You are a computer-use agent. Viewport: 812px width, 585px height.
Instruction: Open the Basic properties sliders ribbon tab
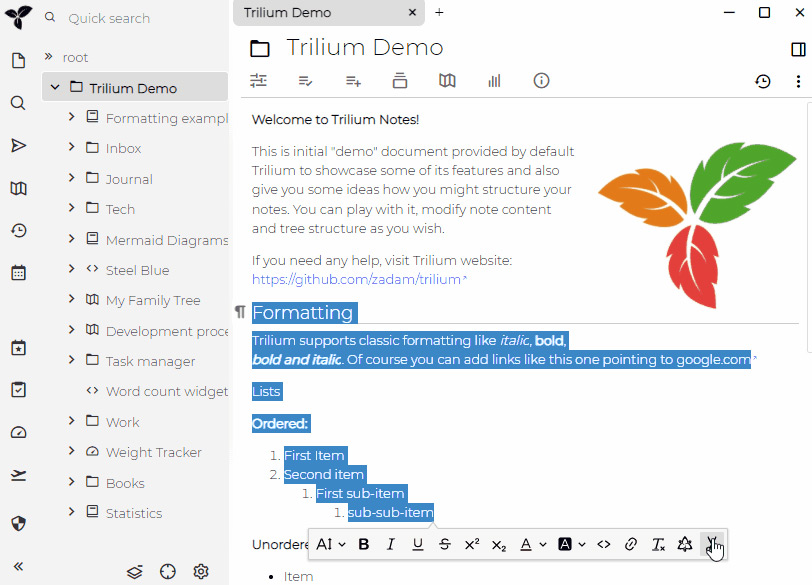click(x=258, y=81)
